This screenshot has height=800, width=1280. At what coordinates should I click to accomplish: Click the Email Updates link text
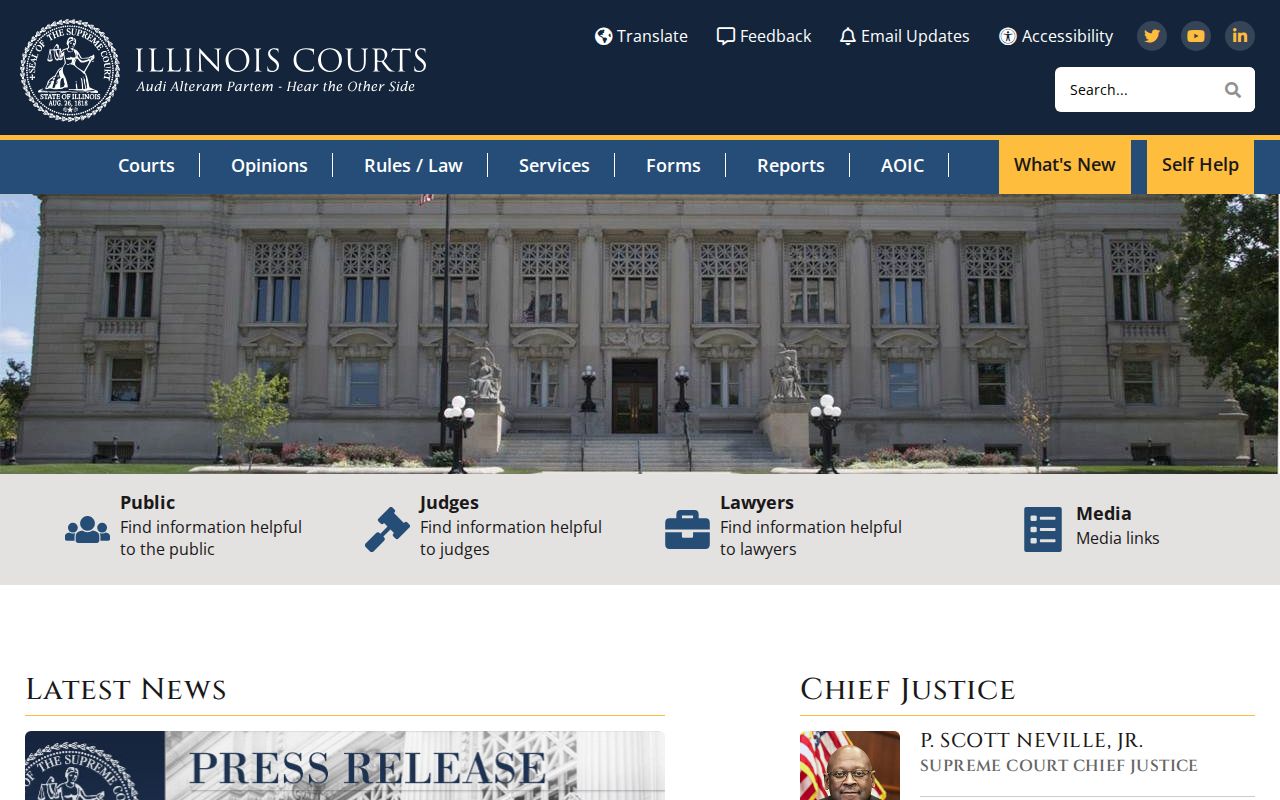pos(915,36)
